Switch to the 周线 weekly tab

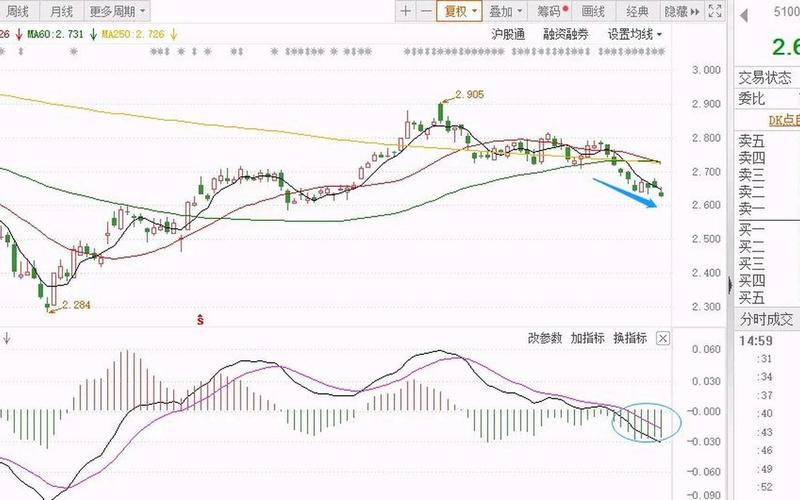tap(20, 11)
